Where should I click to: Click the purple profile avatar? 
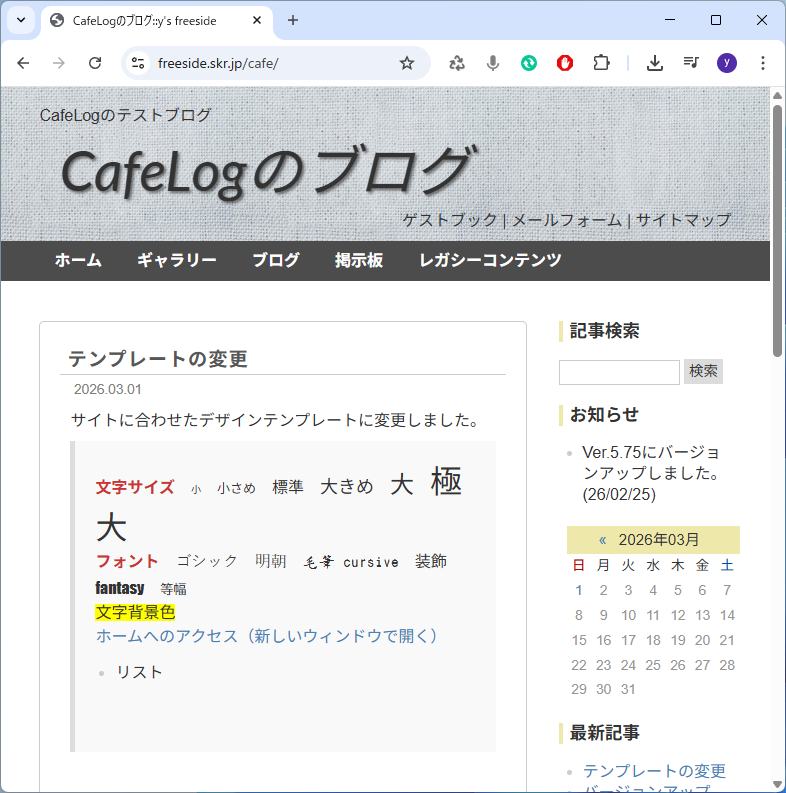(x=727, y=63)
